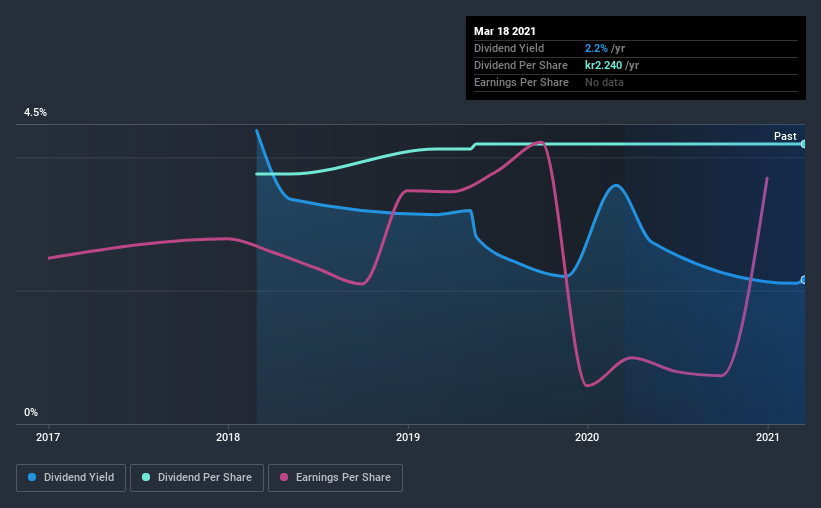Click the 4.5% y-axis label
Screen dimensions: 821x508
point(35,112)
